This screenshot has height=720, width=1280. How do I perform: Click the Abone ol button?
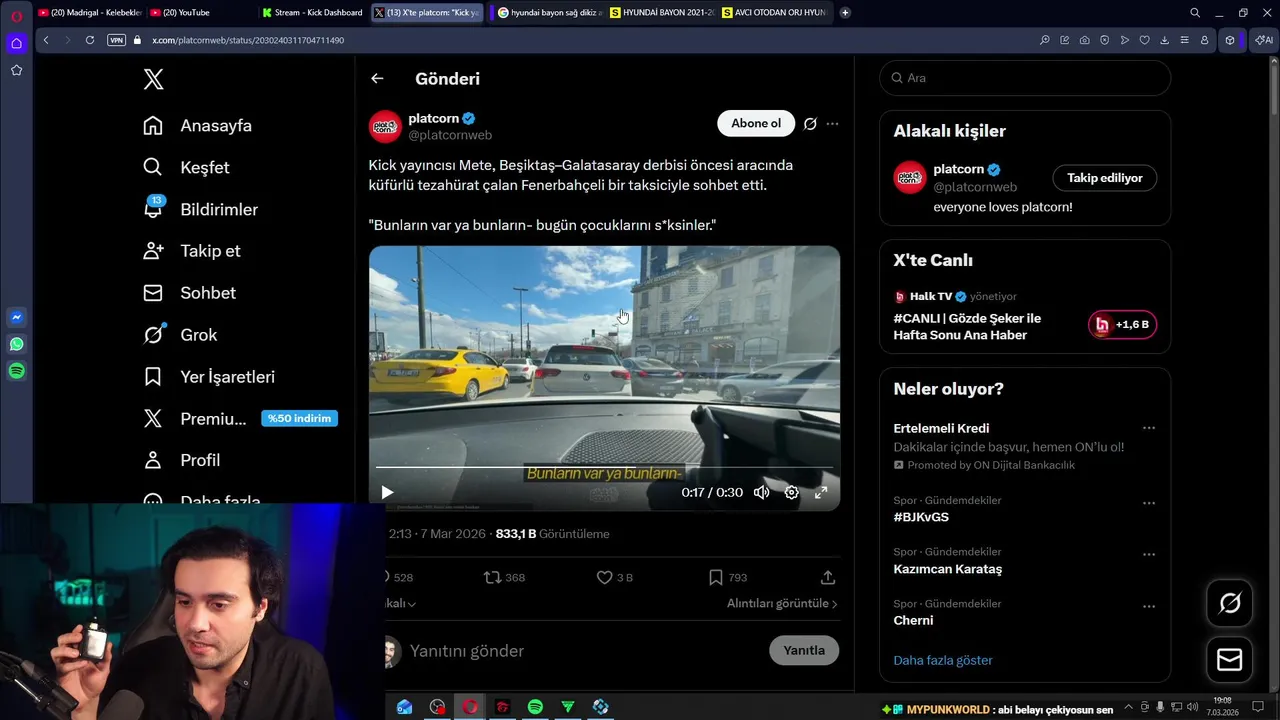(x=756, y=123)
